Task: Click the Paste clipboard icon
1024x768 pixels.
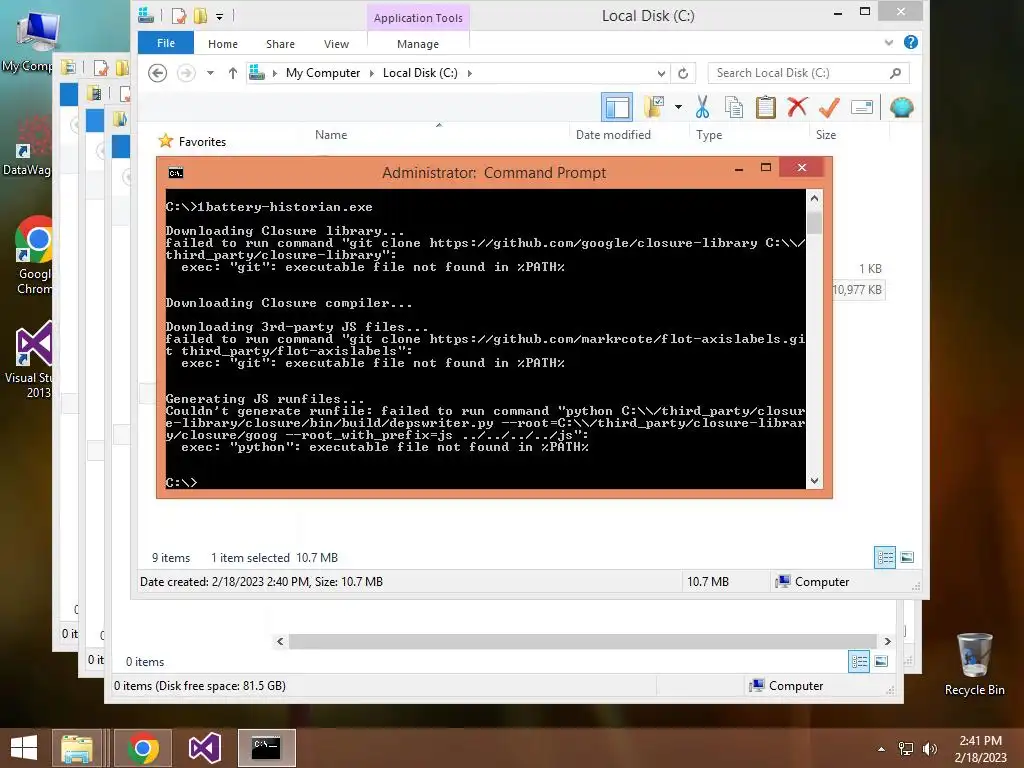Action: pyautogui.click(x=765, y=107)
